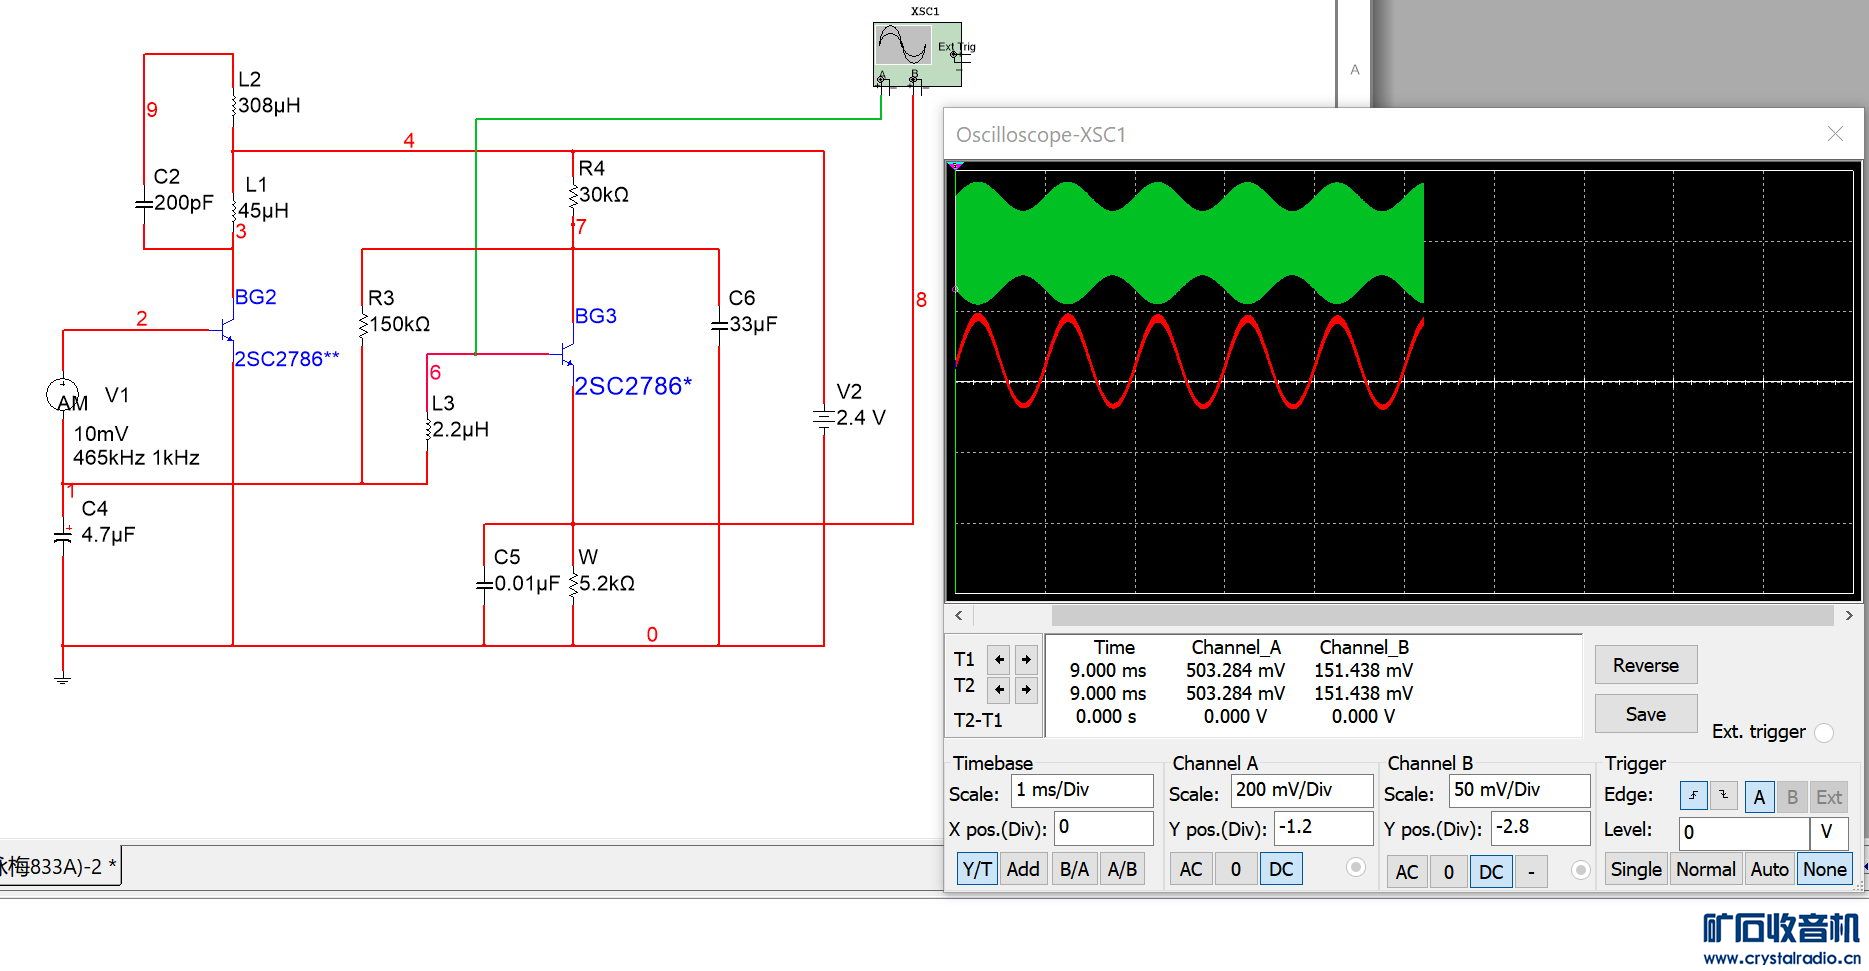
Task: Set trigger mode to Auto
Action: coord(1769,869)
